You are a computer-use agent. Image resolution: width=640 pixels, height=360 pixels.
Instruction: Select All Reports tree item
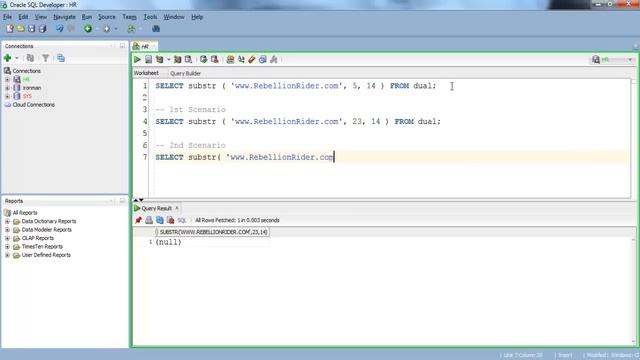point(25,213)
